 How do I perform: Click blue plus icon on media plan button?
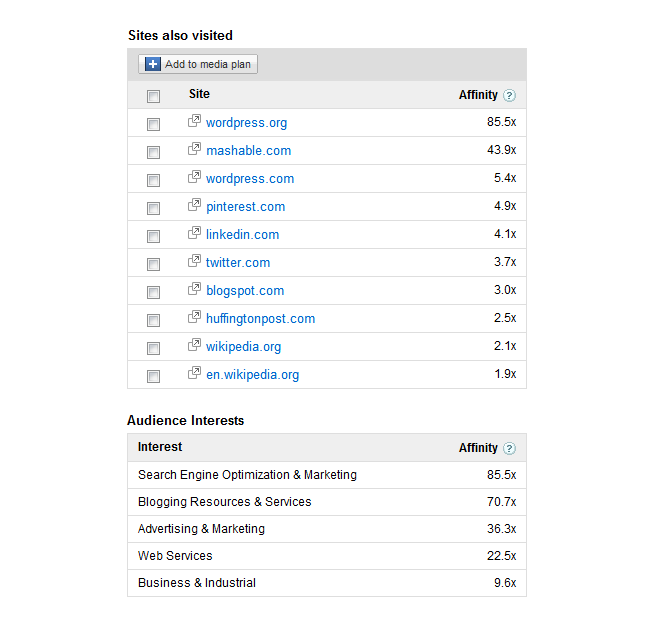tap(153, 64)
